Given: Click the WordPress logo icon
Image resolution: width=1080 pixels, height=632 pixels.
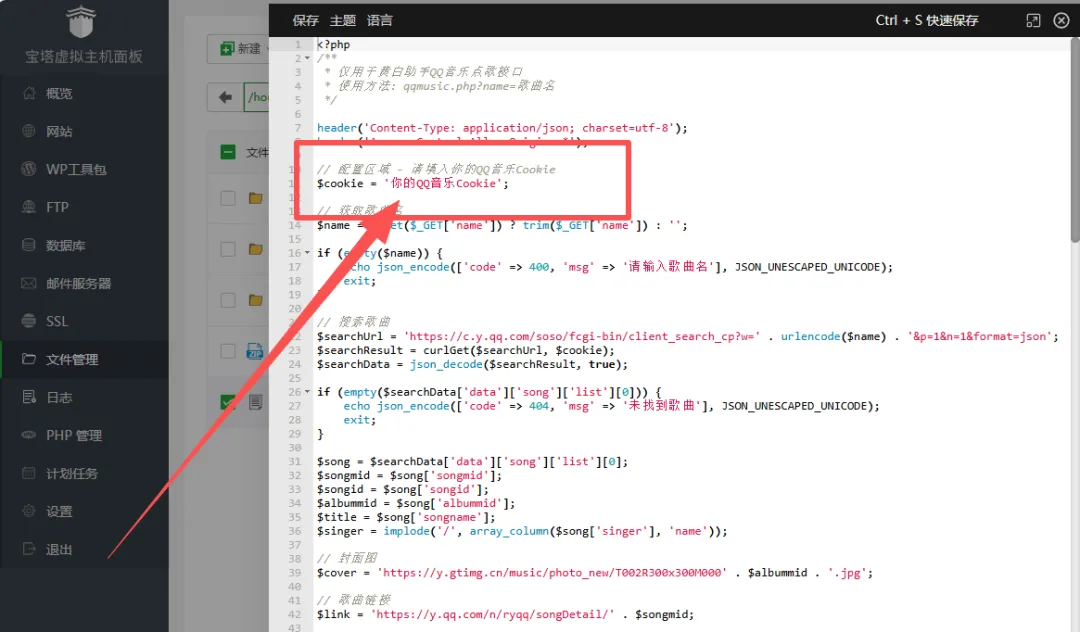Looking at the screenshot, I should (29, 169).
